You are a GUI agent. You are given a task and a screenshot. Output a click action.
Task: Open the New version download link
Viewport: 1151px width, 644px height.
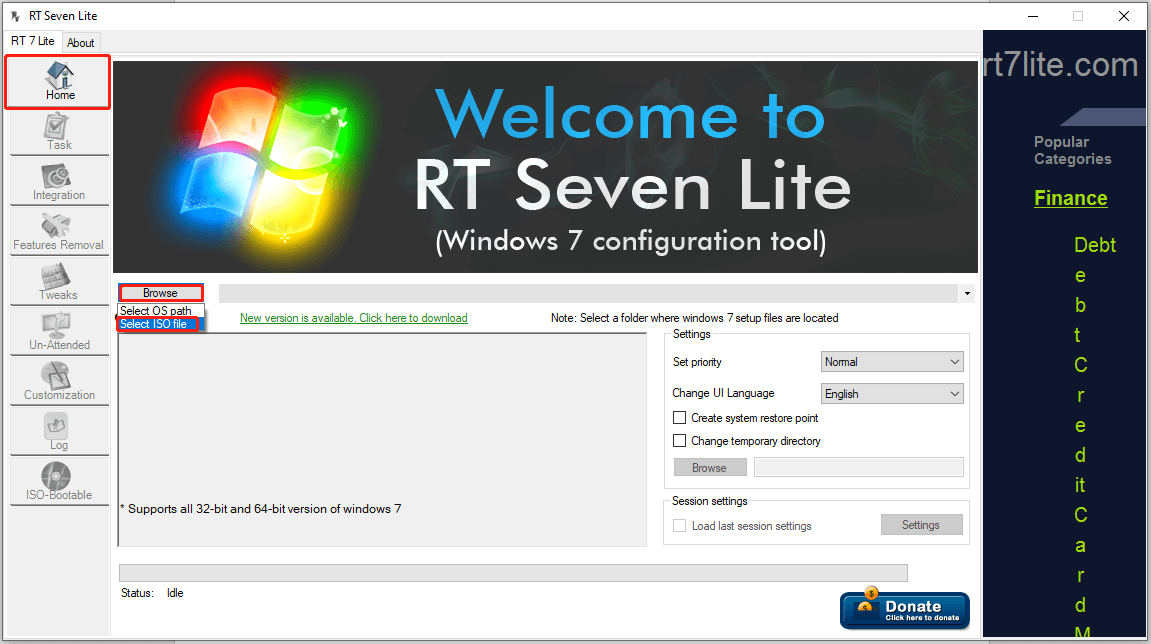[x=354, y=318]
